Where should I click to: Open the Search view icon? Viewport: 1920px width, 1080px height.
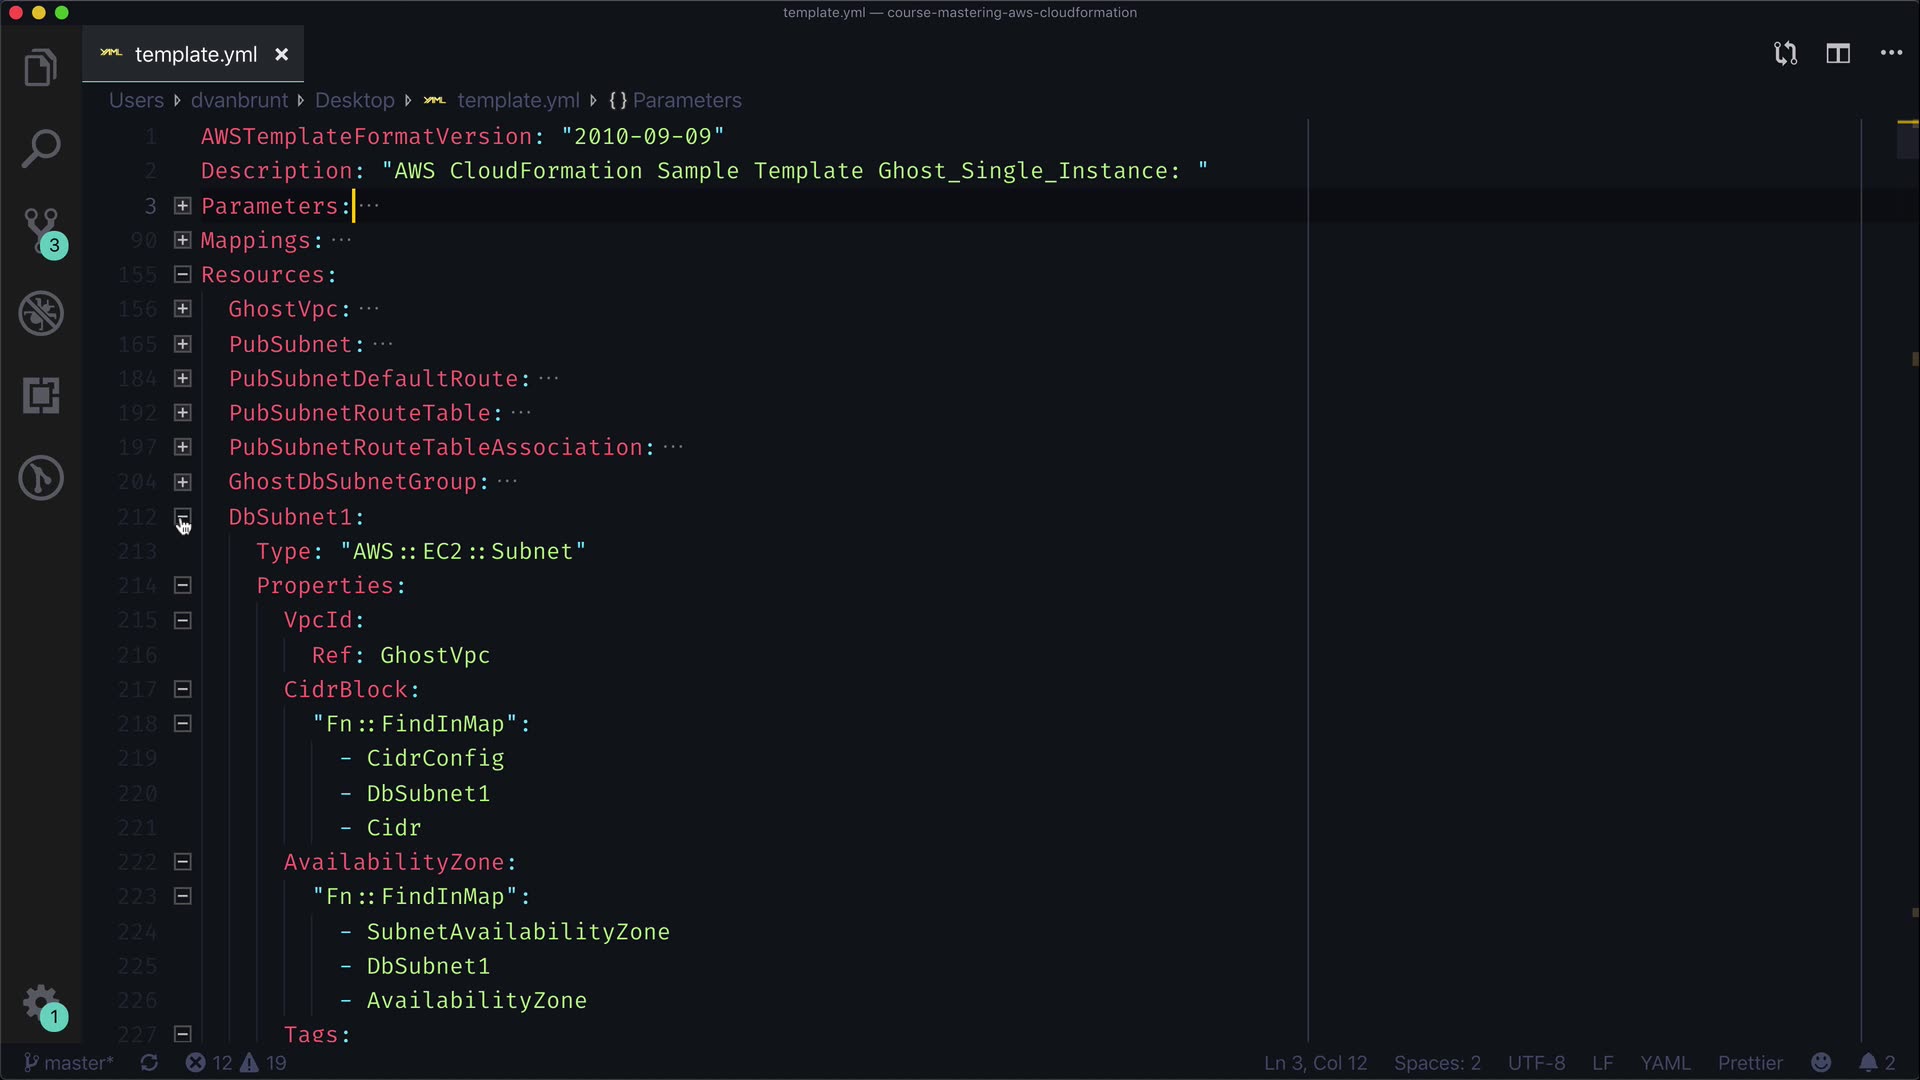40,149
